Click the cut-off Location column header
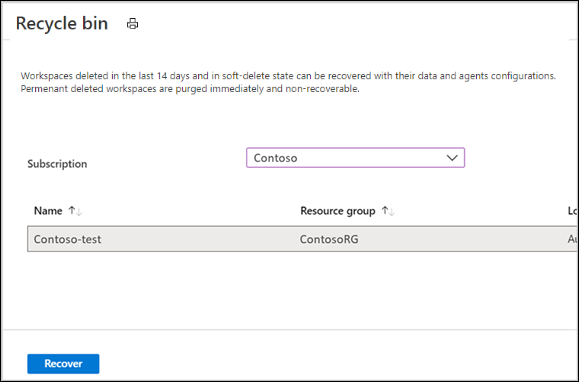 (572, 211)
